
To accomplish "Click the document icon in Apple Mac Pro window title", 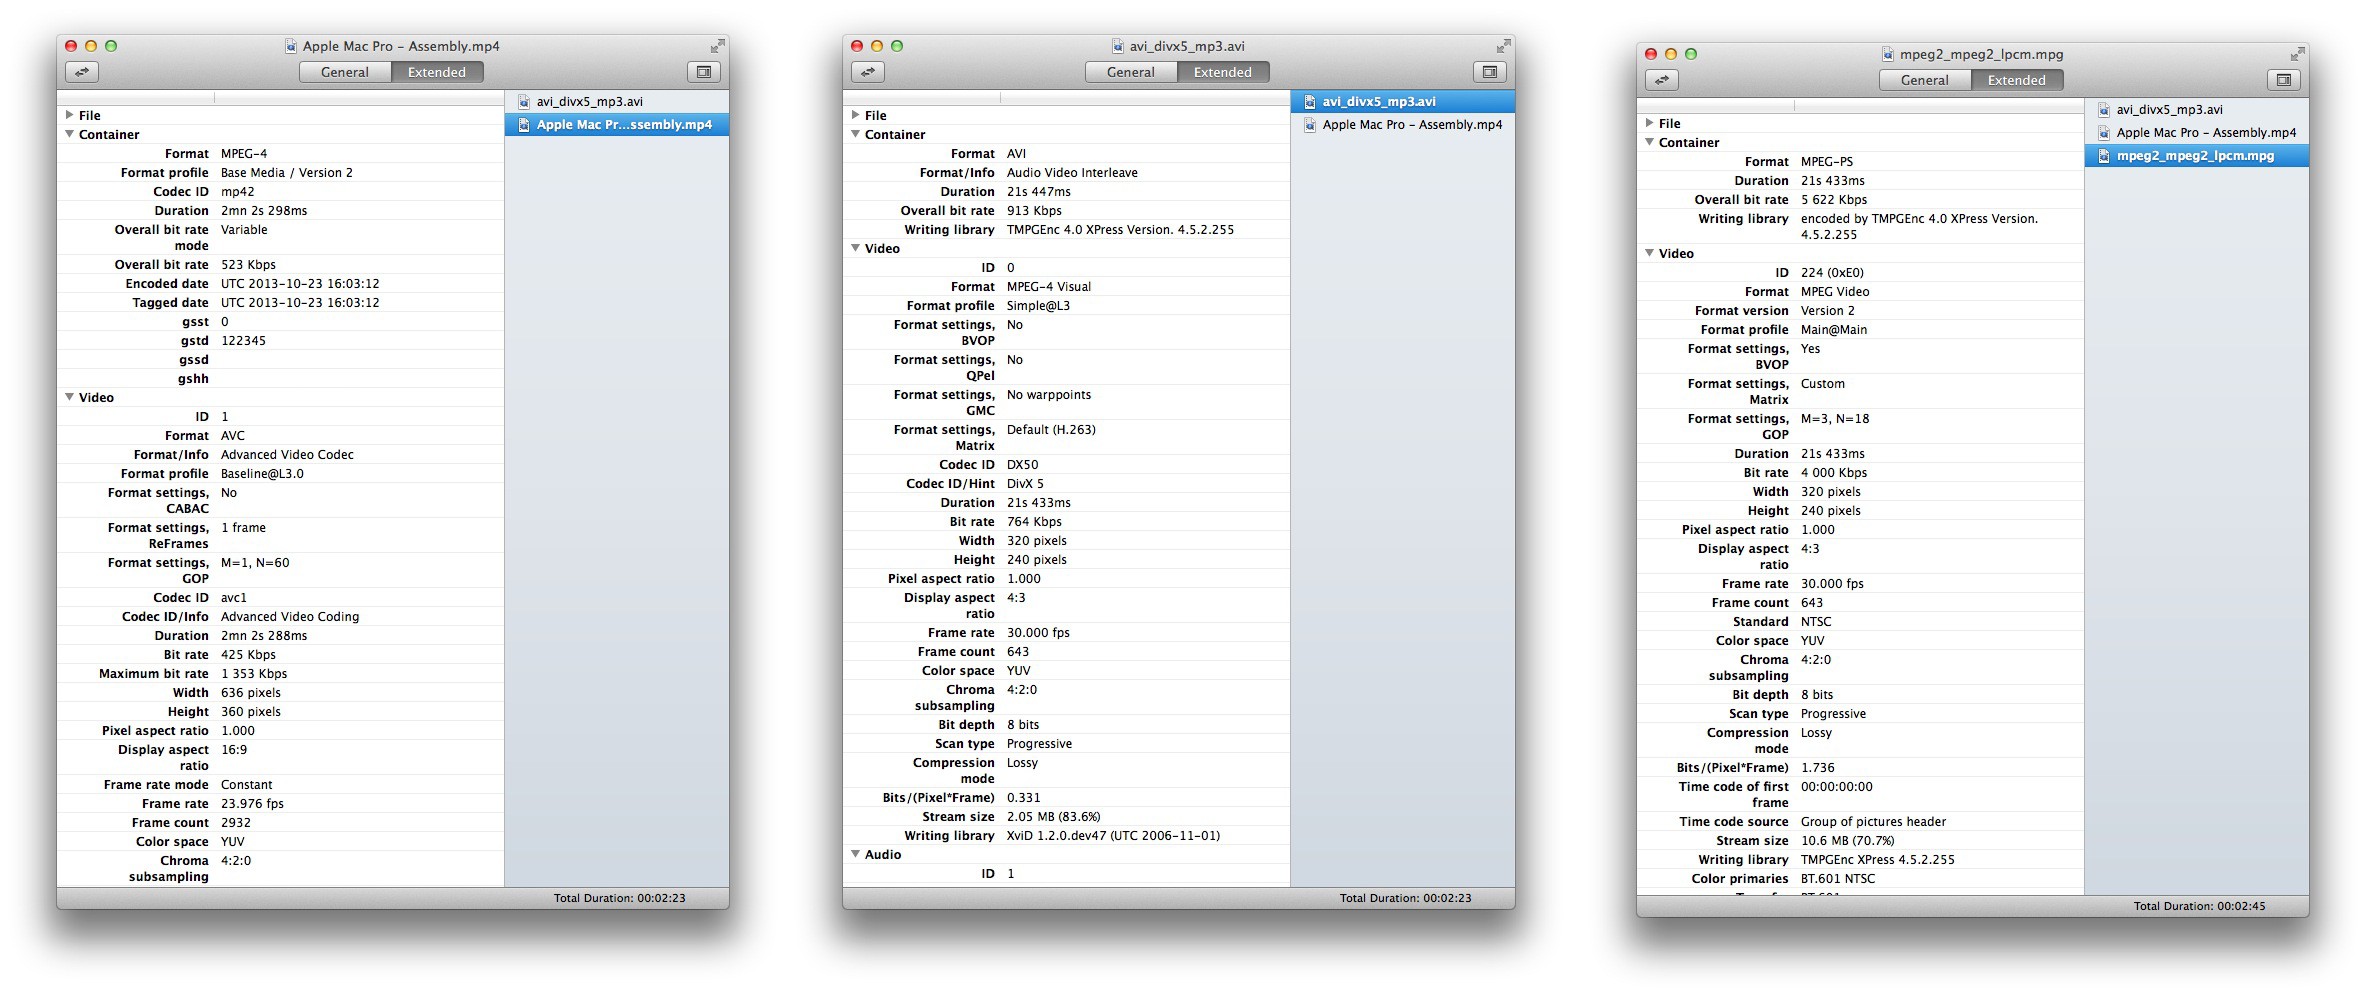I will coord(291,46).
